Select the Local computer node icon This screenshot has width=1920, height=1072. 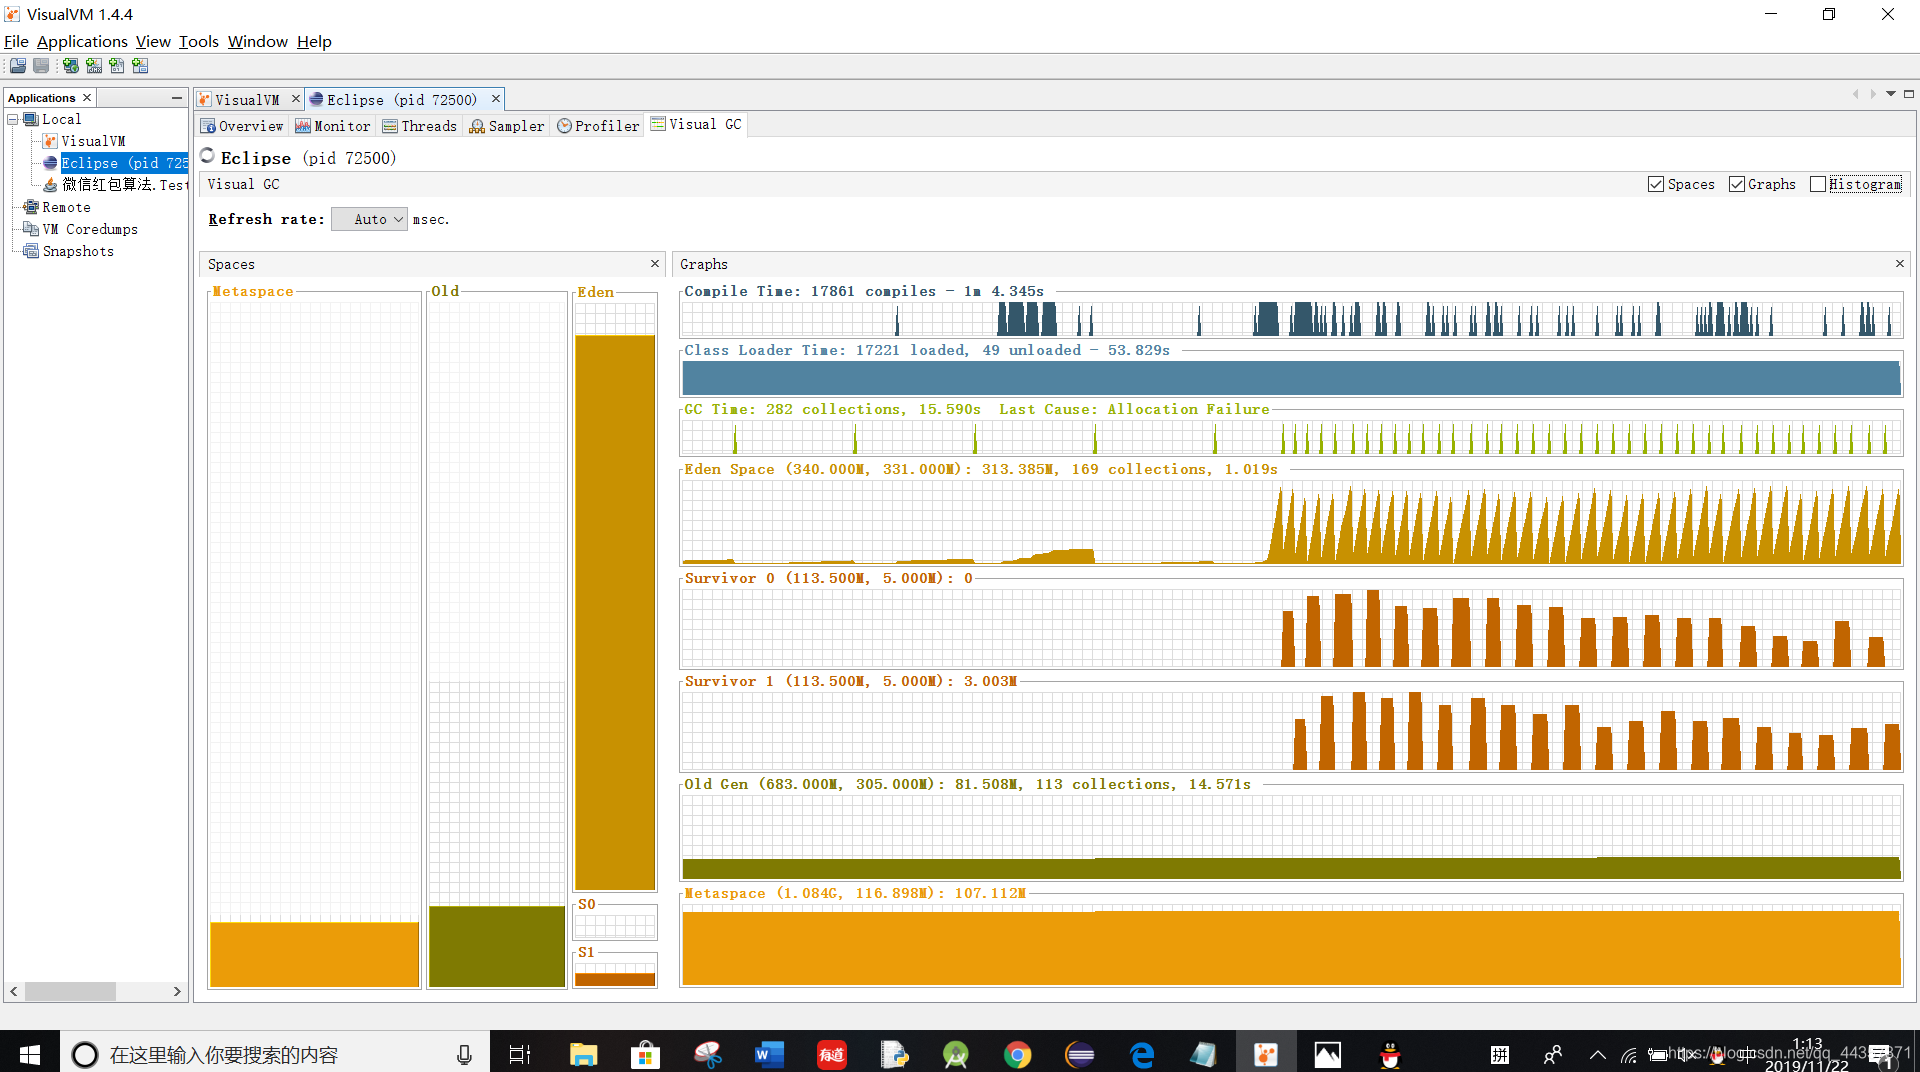pos(31,119)
